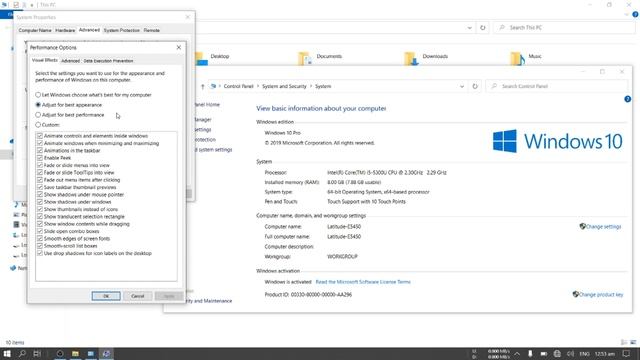Open the battery icon in system tray
The image size is (640, 360).
point(544,353)
